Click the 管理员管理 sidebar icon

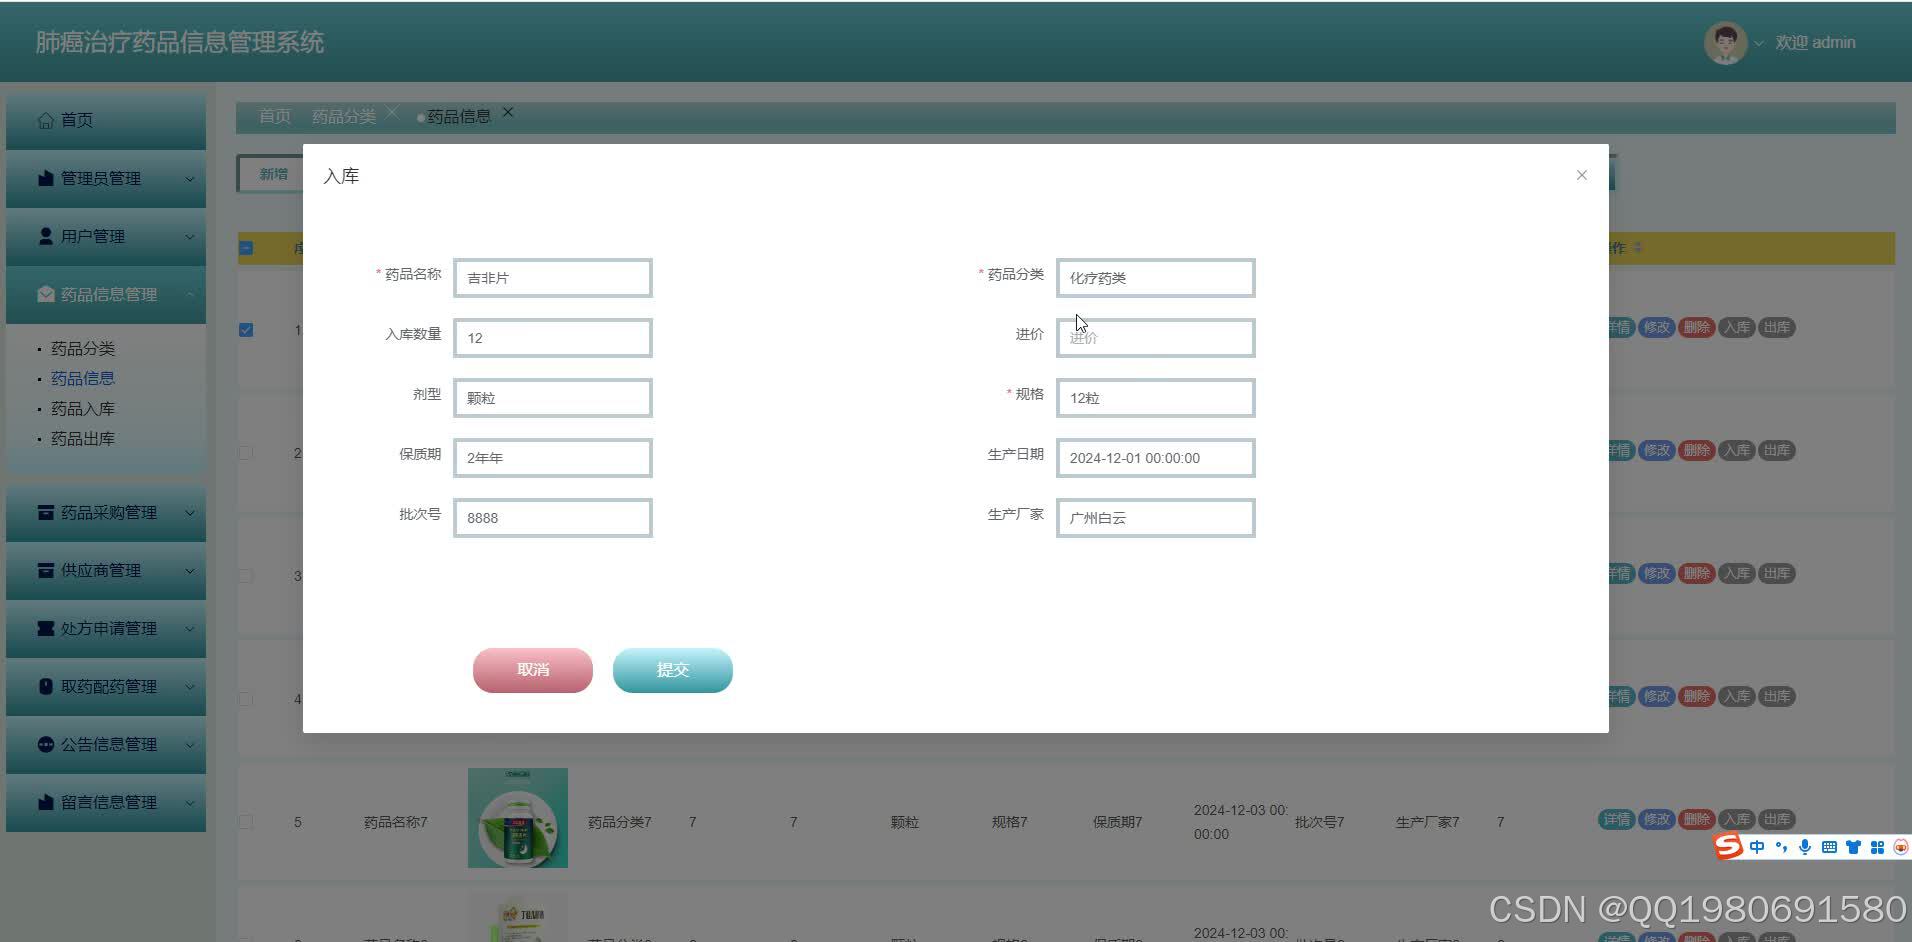[x=46, y=178]
